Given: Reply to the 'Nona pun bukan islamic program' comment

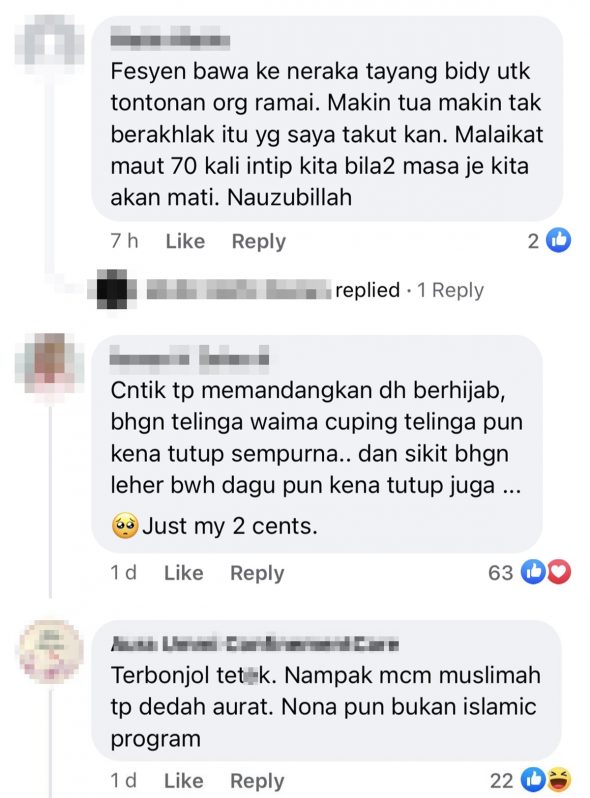Looking at the screenshot, I should [257, 781].
